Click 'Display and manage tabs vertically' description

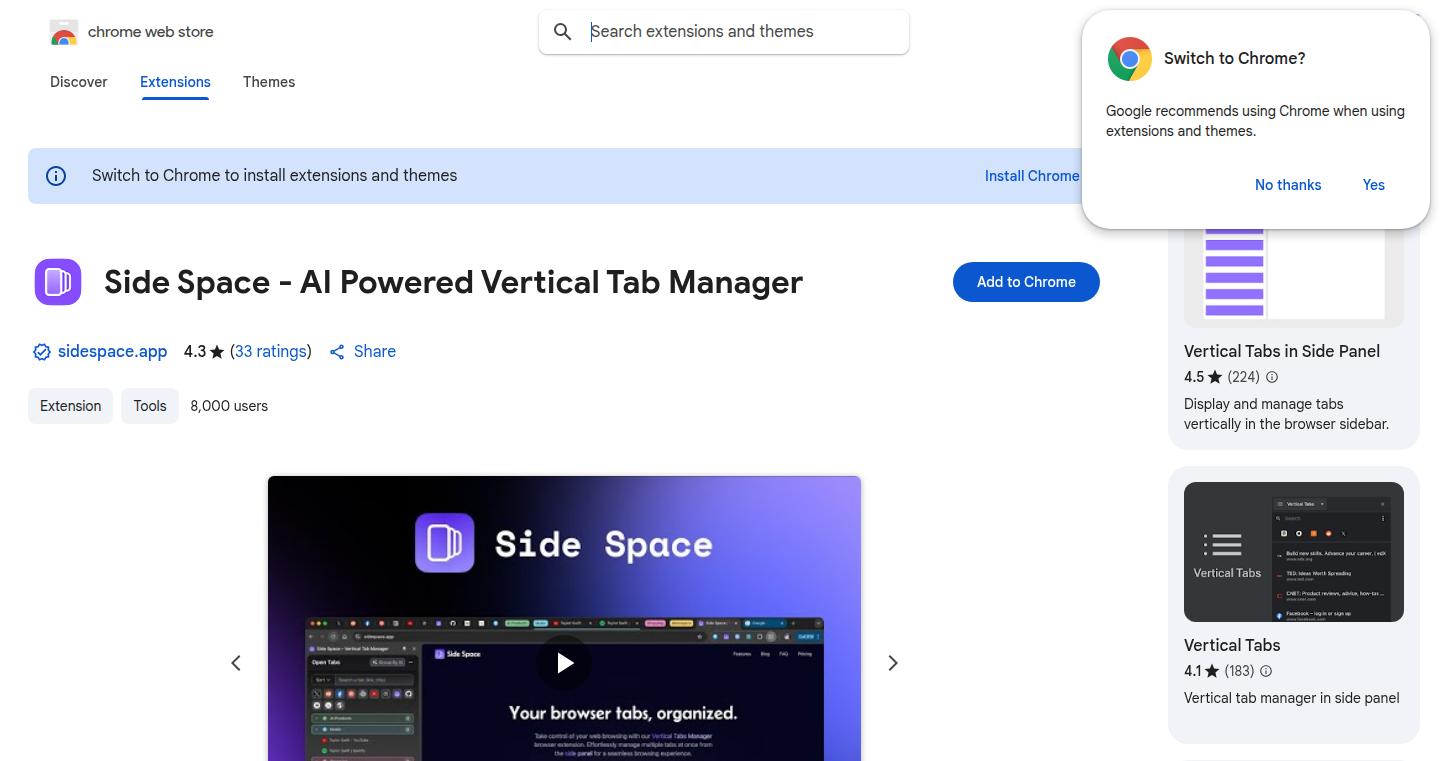(x=1286, y=414)
